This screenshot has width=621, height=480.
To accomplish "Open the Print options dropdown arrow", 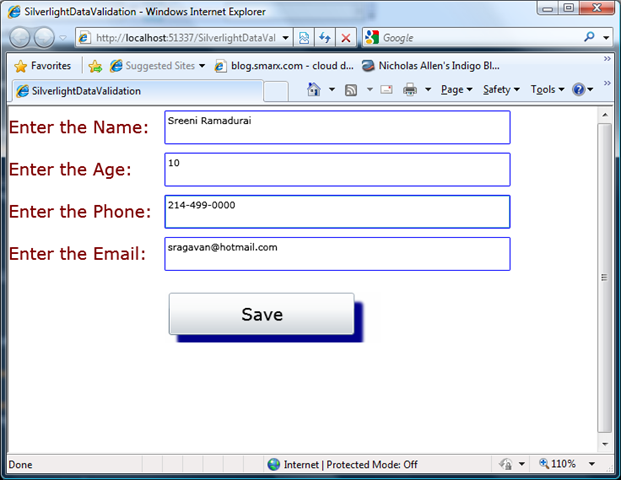I will (428, 90).
